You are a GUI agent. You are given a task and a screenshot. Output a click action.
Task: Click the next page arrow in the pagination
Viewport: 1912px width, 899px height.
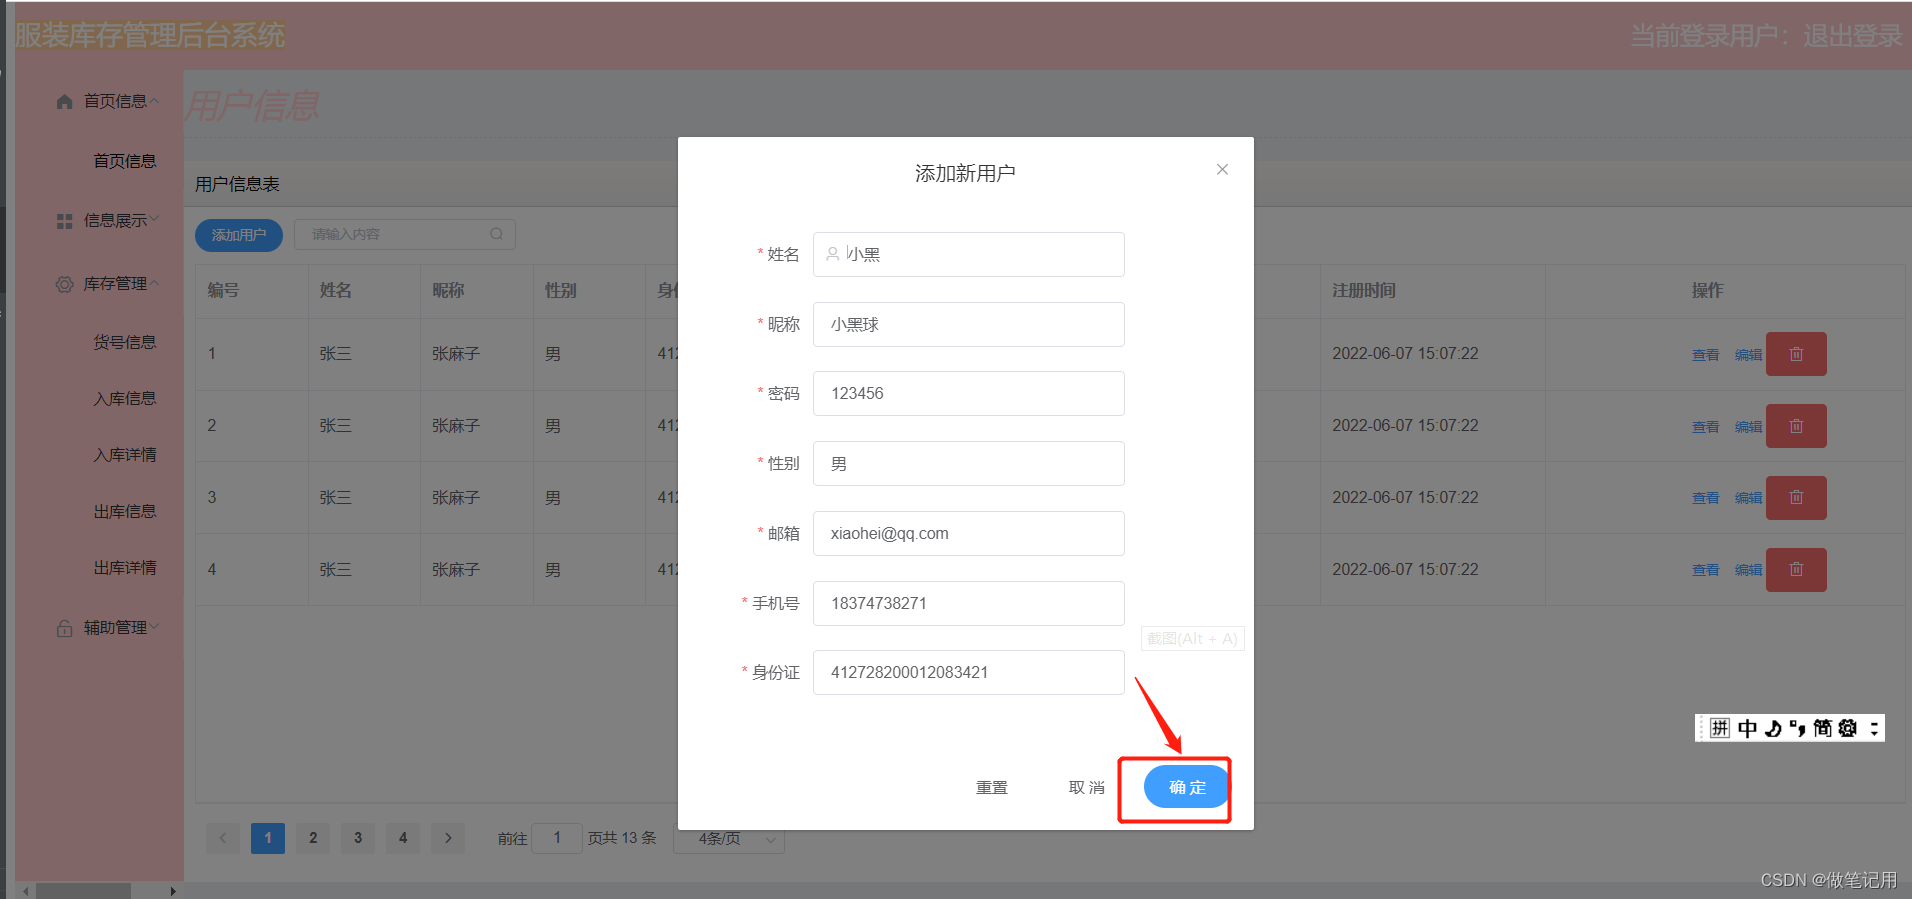[448, 838]
